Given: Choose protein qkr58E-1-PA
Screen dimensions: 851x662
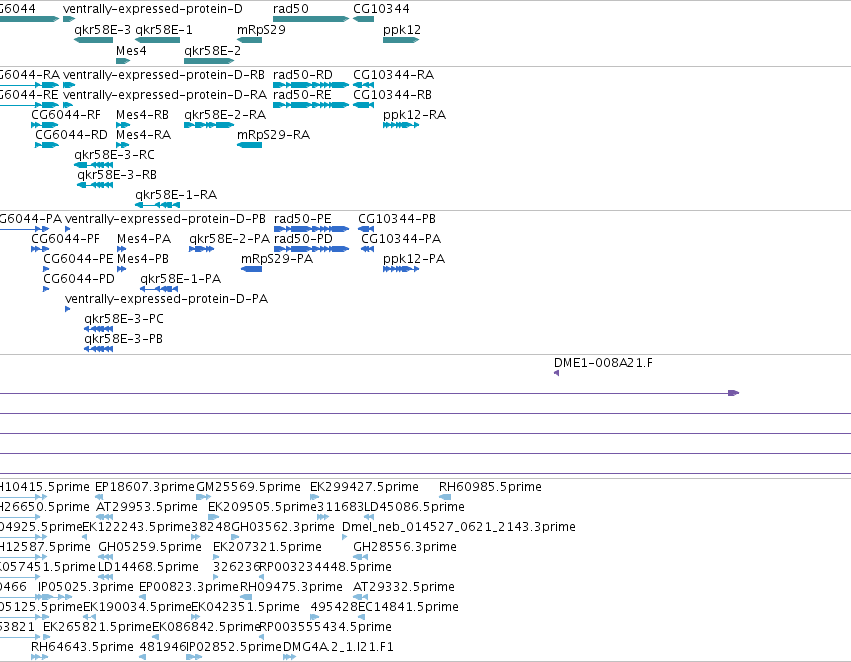Looking at the screenshot, I should pyautogui.click(x=181, y=279).
